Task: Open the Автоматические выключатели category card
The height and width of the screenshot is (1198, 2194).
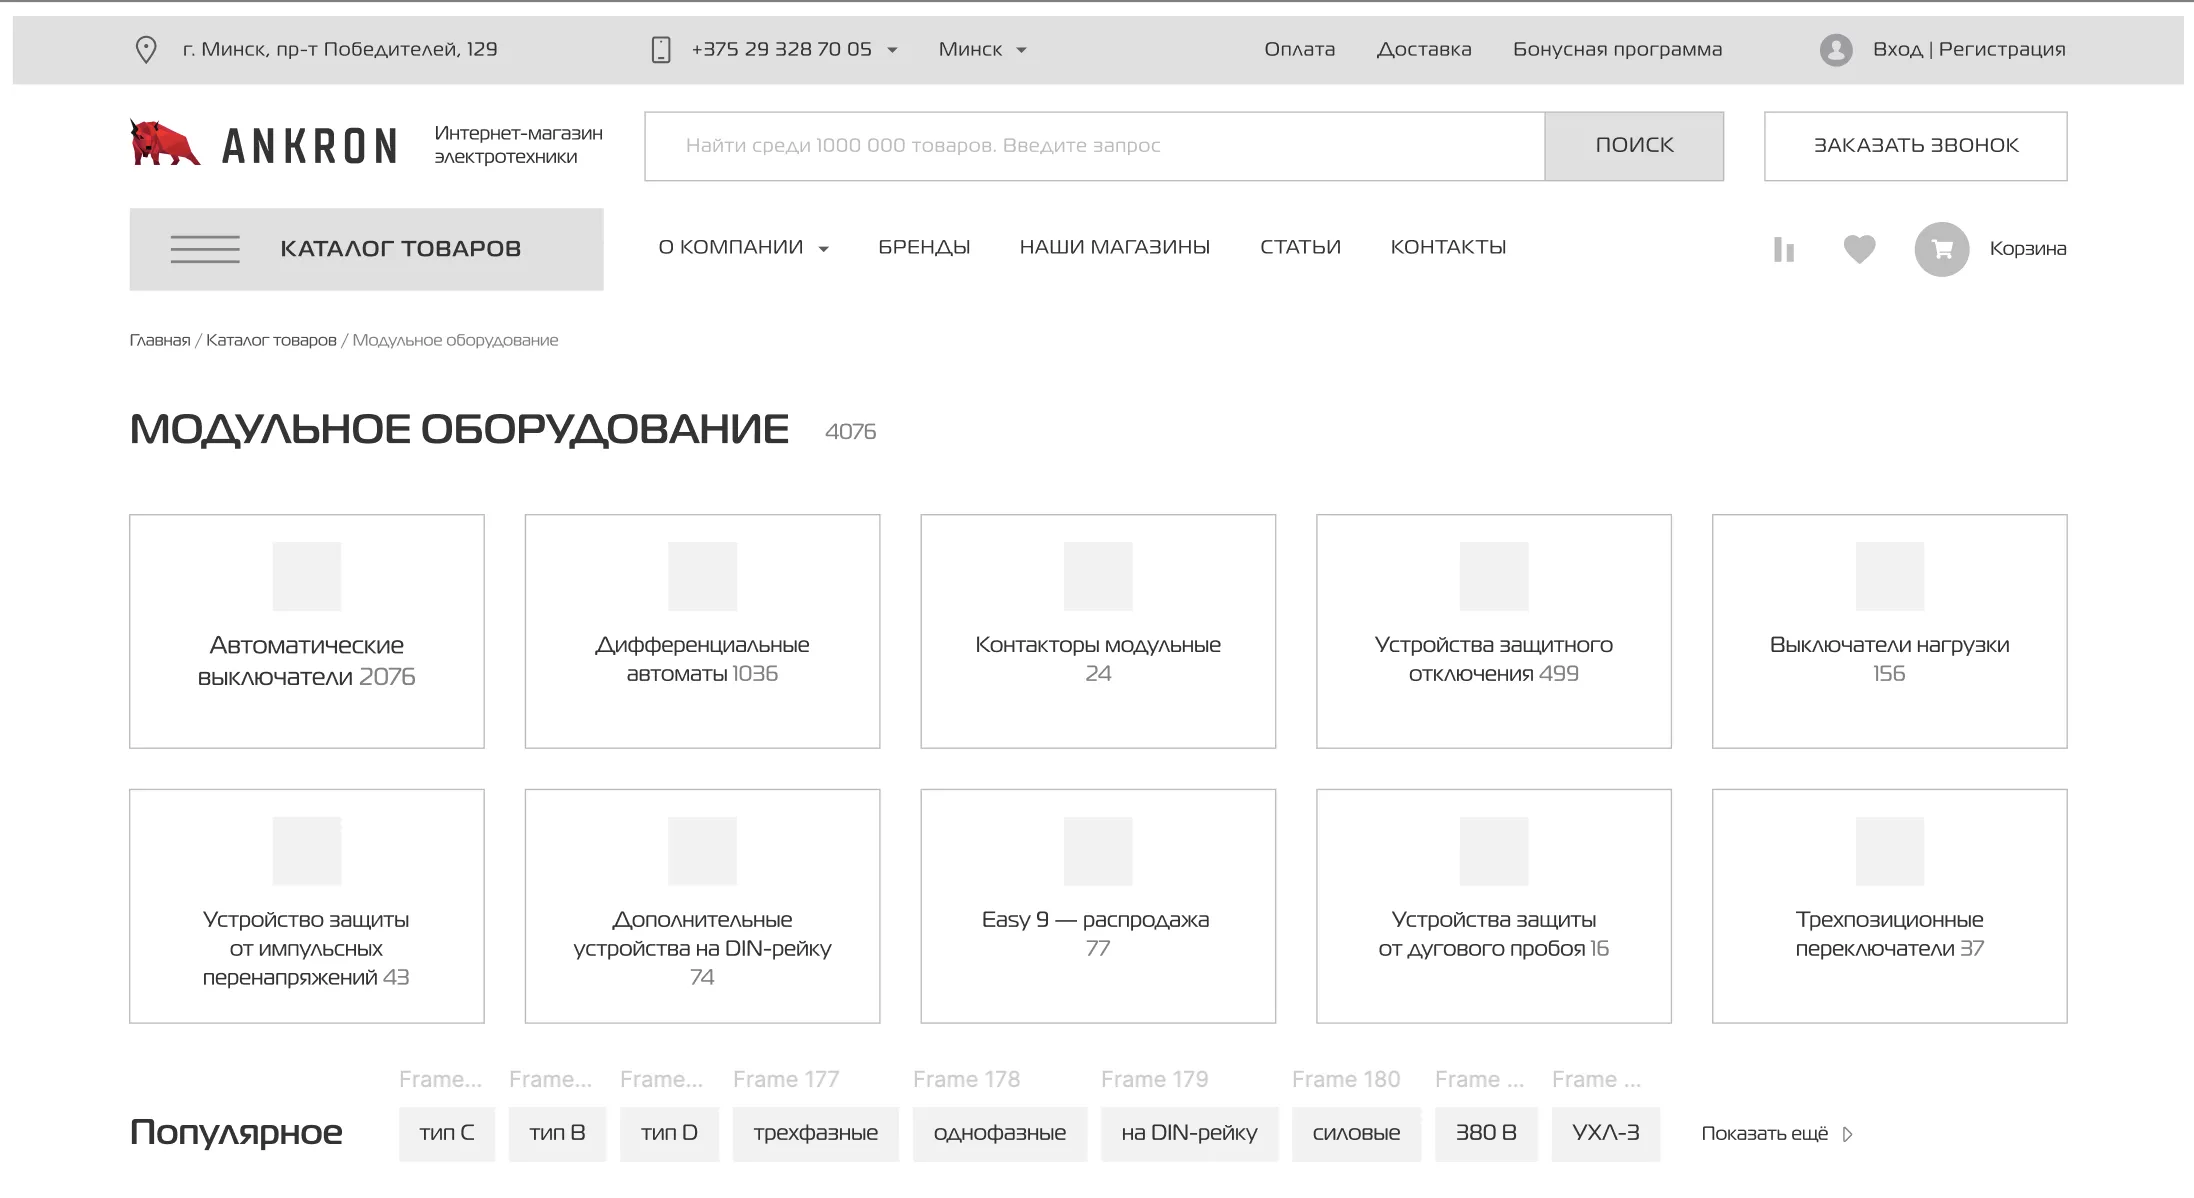Action: click(307, 631)
